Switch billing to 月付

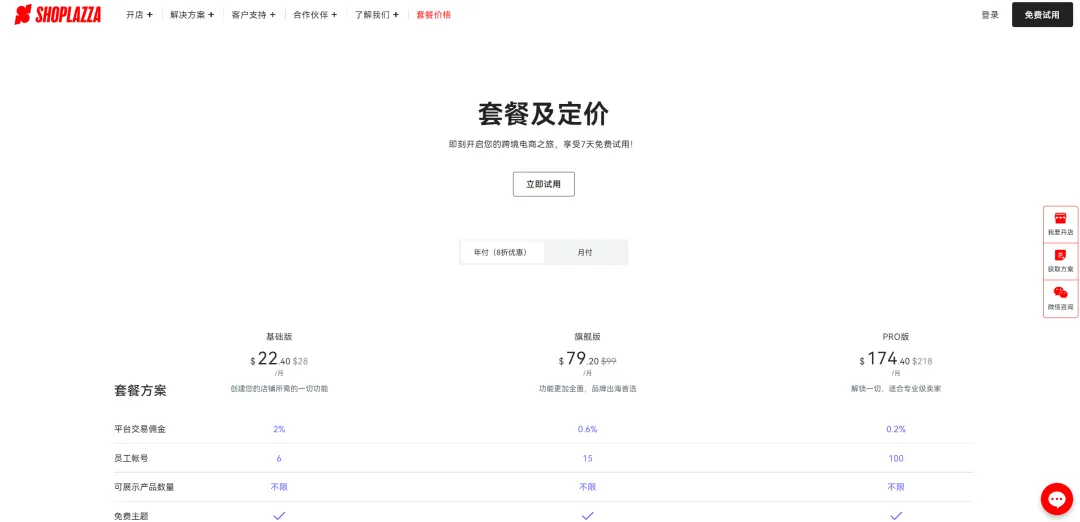[x=585, y=252]
